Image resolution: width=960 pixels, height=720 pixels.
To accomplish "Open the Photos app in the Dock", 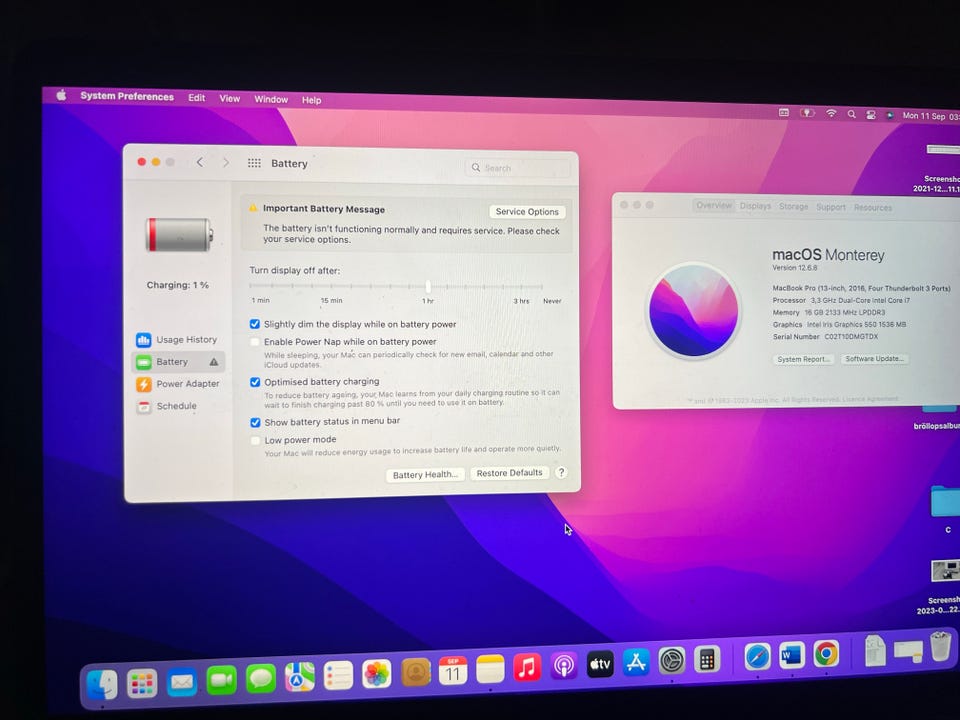I will tap(377, 674).
